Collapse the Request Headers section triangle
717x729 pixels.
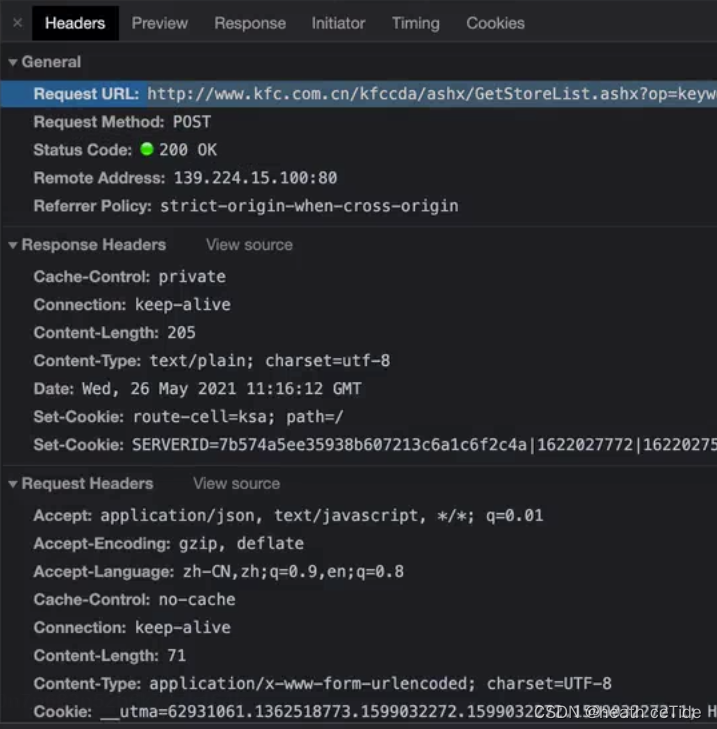pos(13,484)
